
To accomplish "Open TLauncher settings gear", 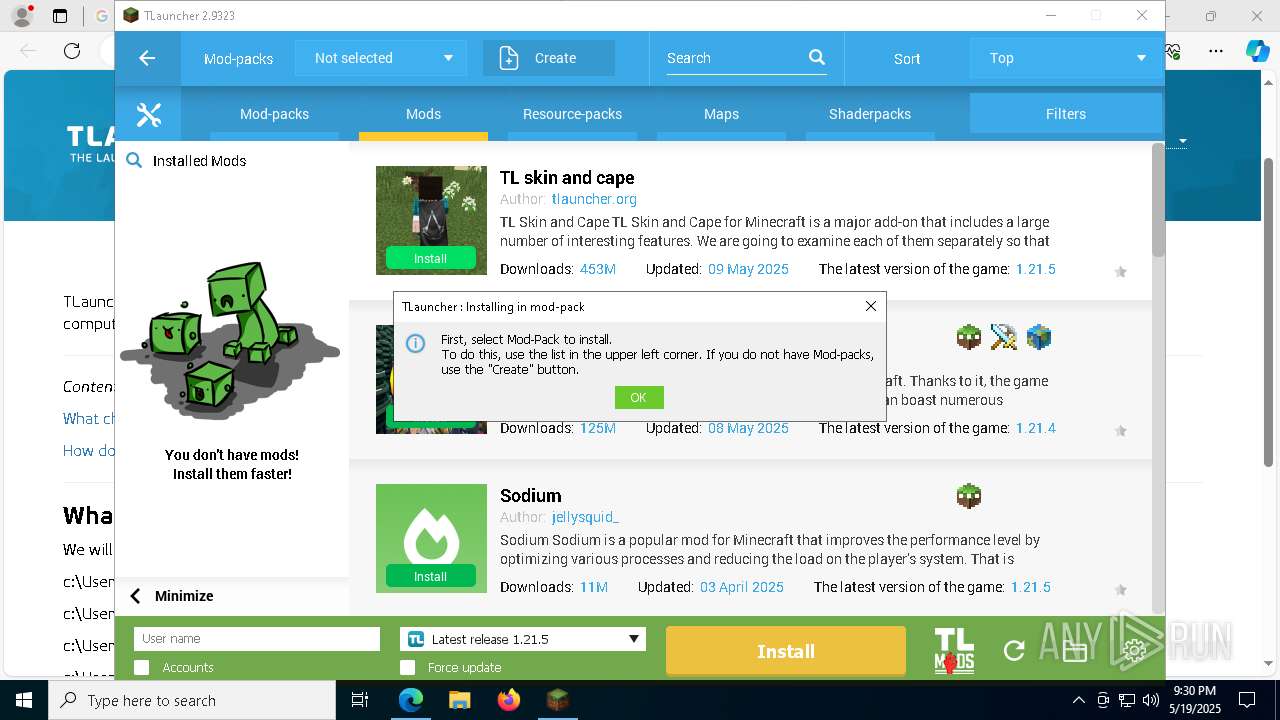I will [1134, 651].
